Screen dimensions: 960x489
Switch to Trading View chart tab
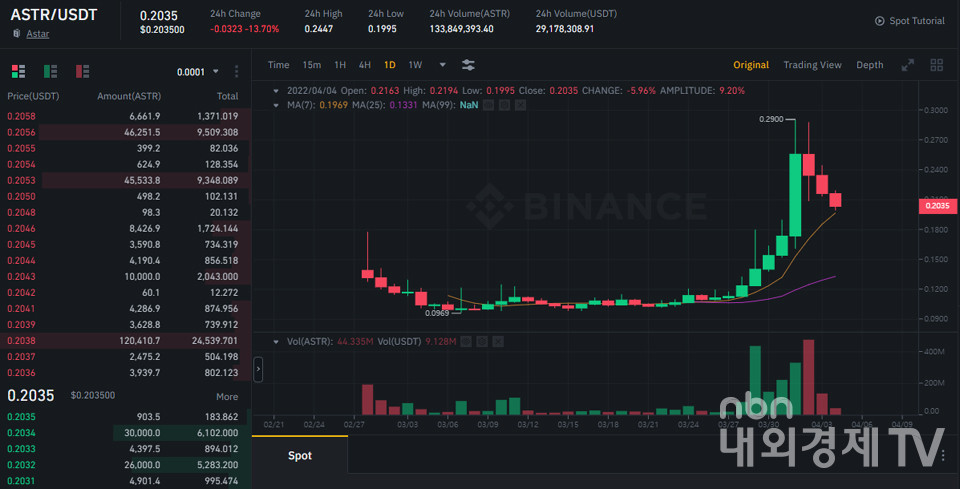812,65
